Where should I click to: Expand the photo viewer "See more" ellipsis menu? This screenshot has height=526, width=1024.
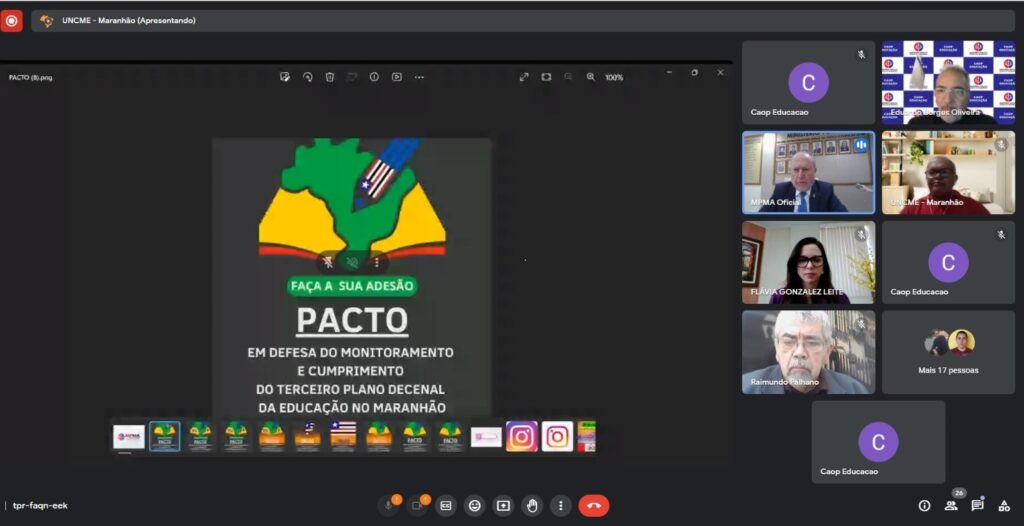click(x=419, y=77)
